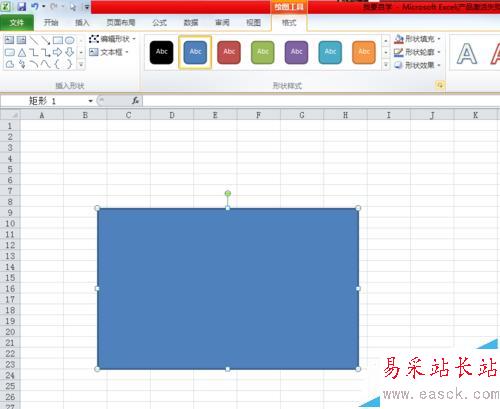500x409 pixels.
Task: Select the Oval shape in gallery
Action: 69,40
